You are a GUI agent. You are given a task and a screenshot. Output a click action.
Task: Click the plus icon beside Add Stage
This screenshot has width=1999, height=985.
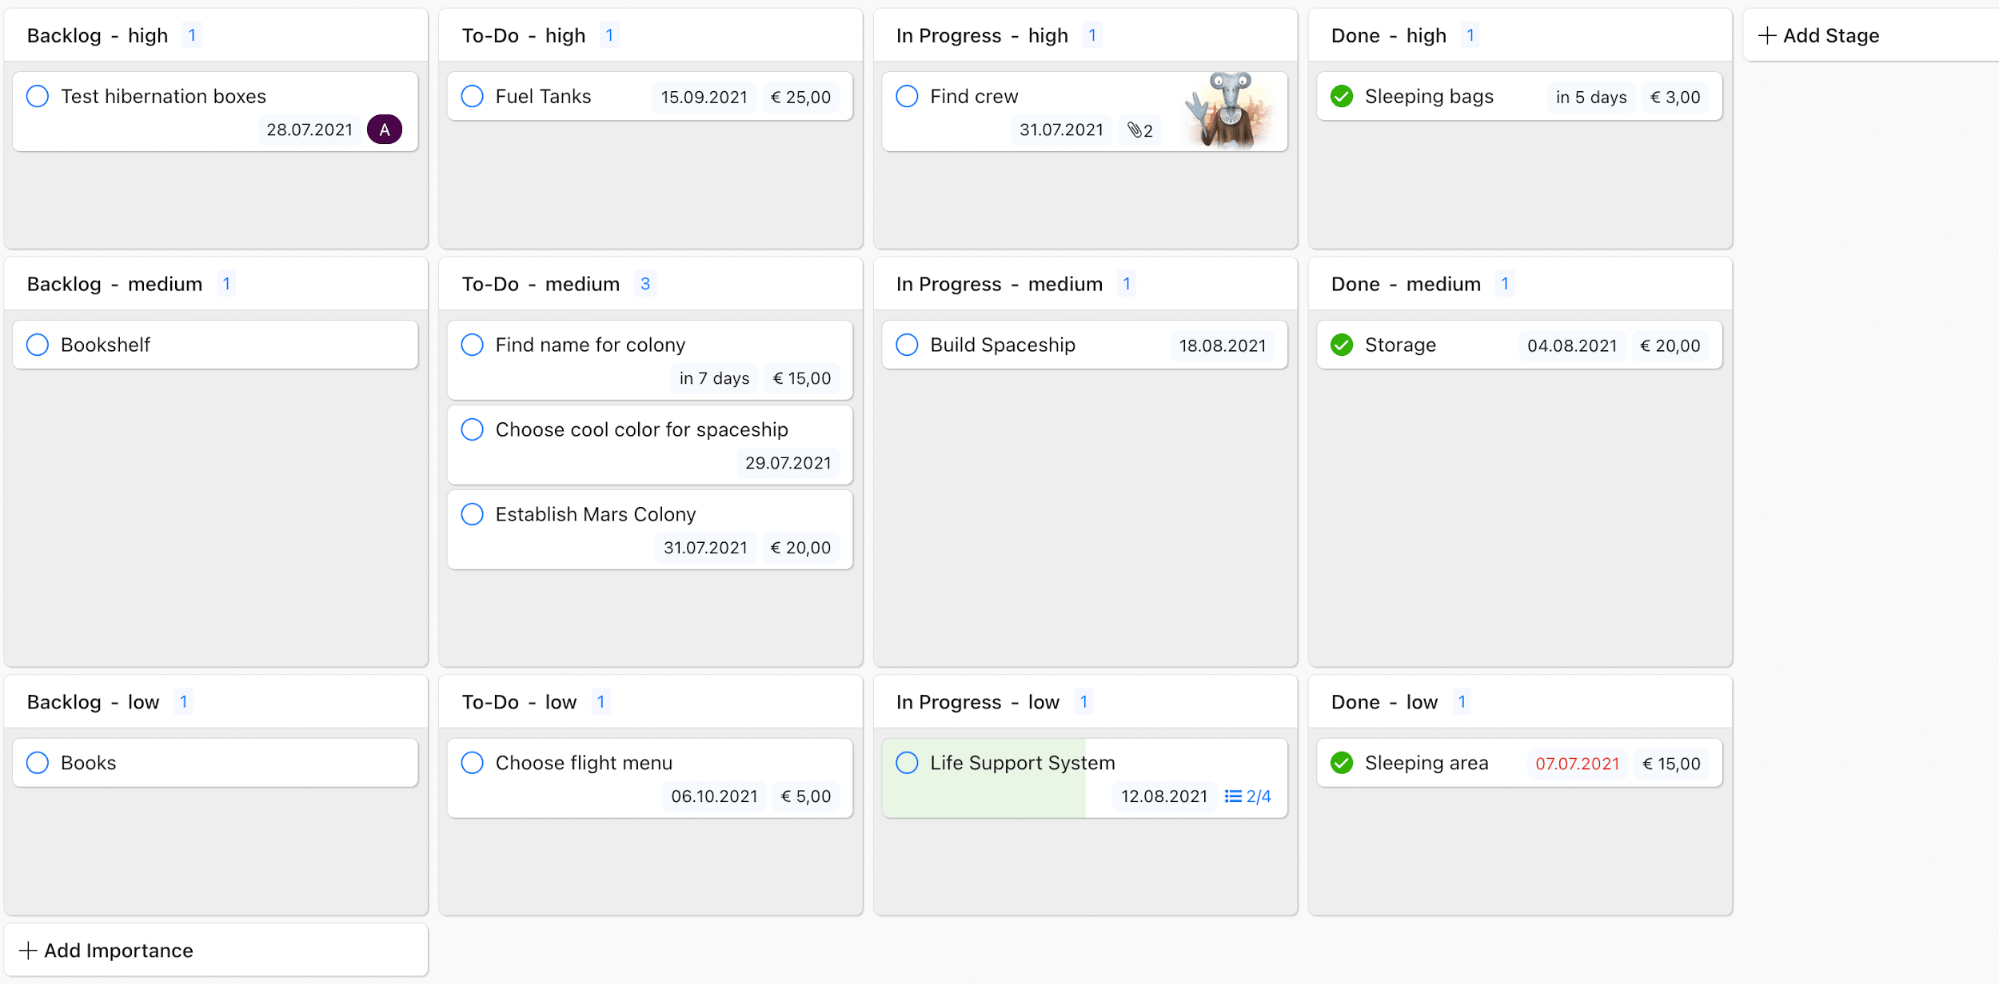(1767, 36)
